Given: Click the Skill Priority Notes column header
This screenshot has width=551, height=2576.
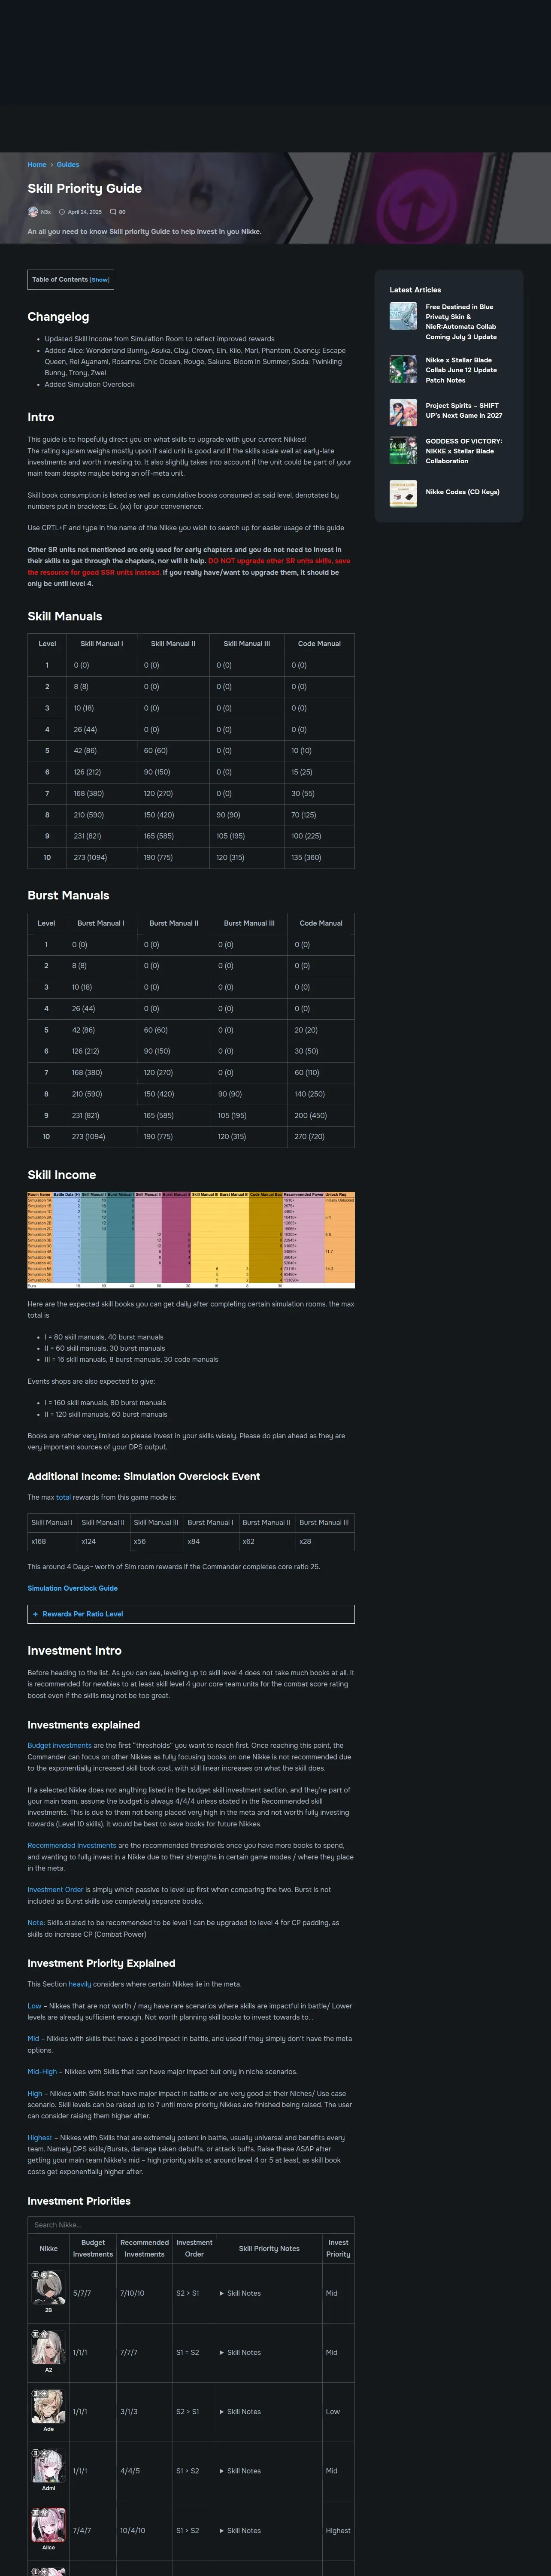Looking at the screenshot, I should click(x=269, y=2248).
